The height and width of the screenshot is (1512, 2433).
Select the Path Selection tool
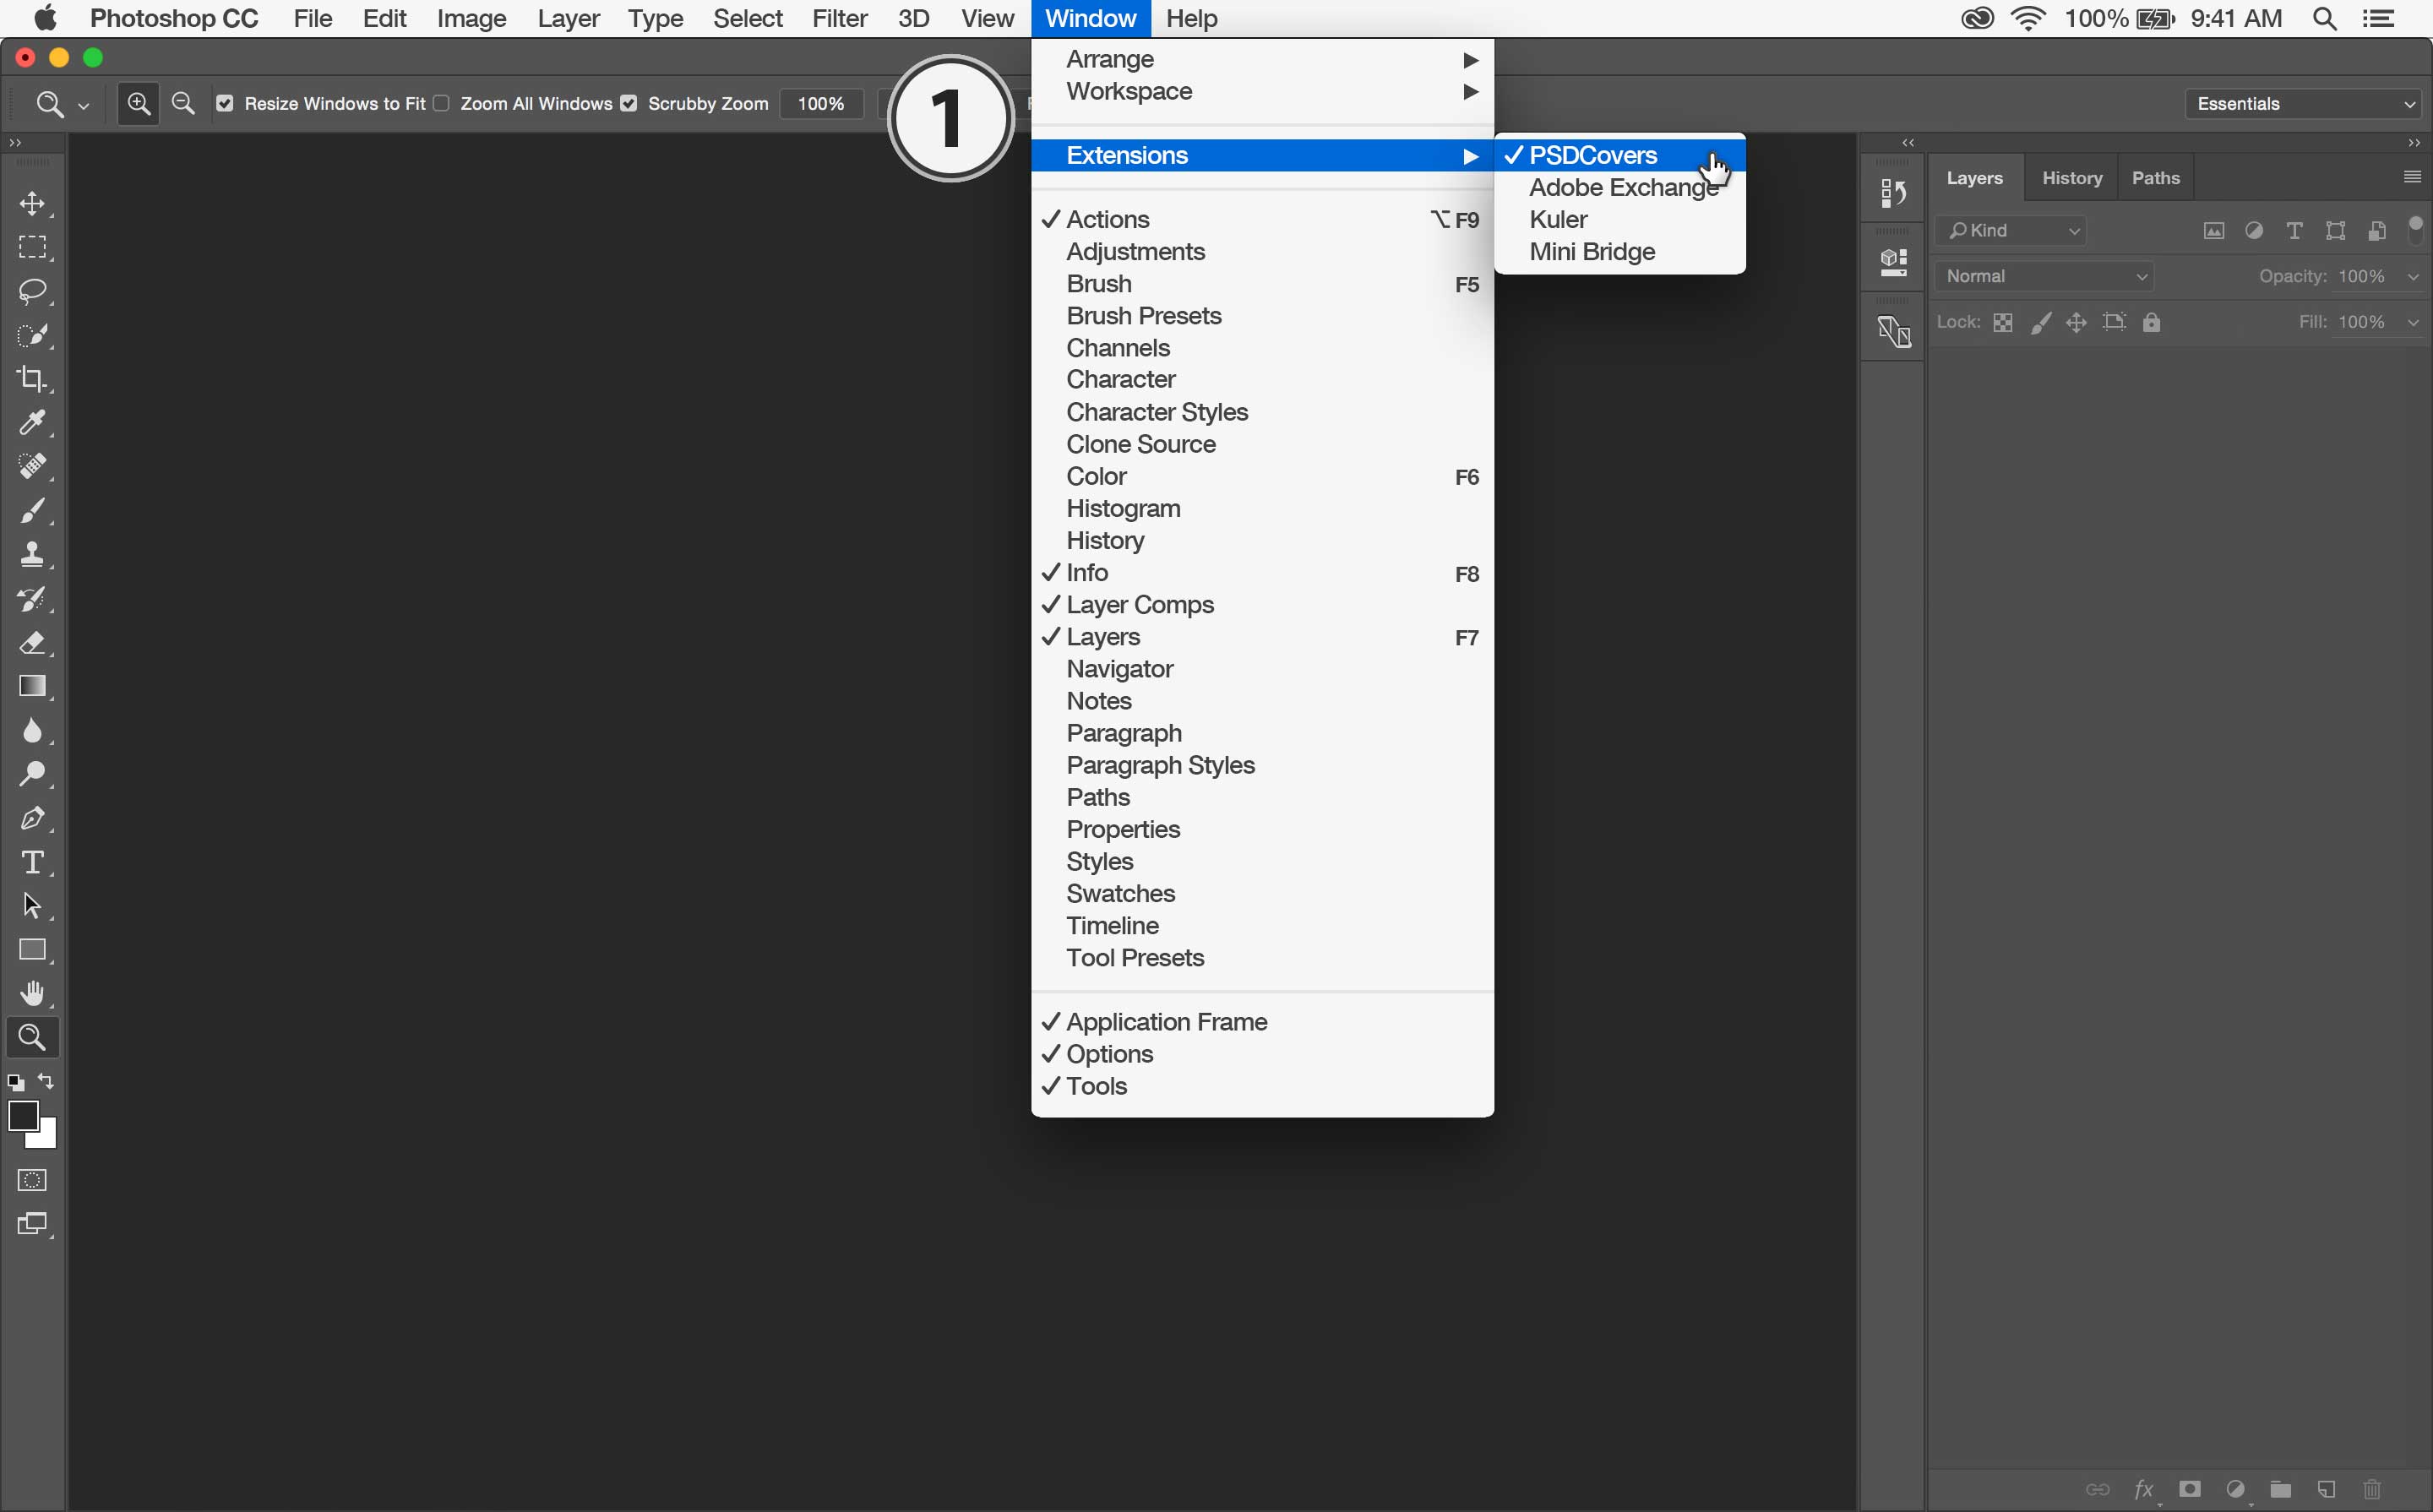32,906
